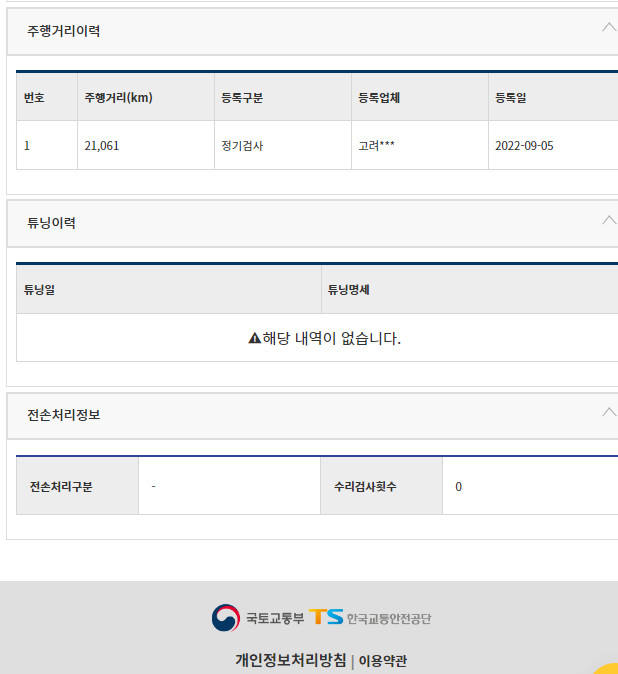Collapse the 주행거리이력 section chevron
The width and height of the screenshot is (618, 674).
(609, 28)
